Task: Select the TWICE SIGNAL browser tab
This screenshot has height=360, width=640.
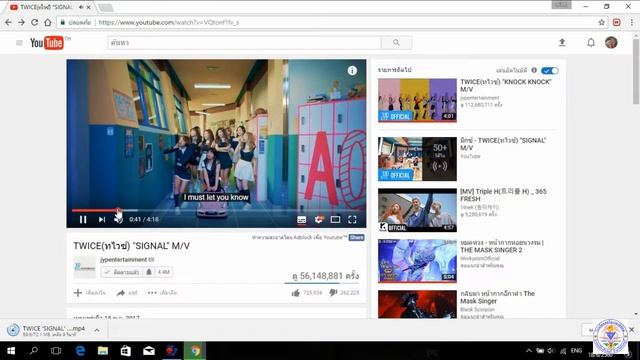Action: (47, 7)
